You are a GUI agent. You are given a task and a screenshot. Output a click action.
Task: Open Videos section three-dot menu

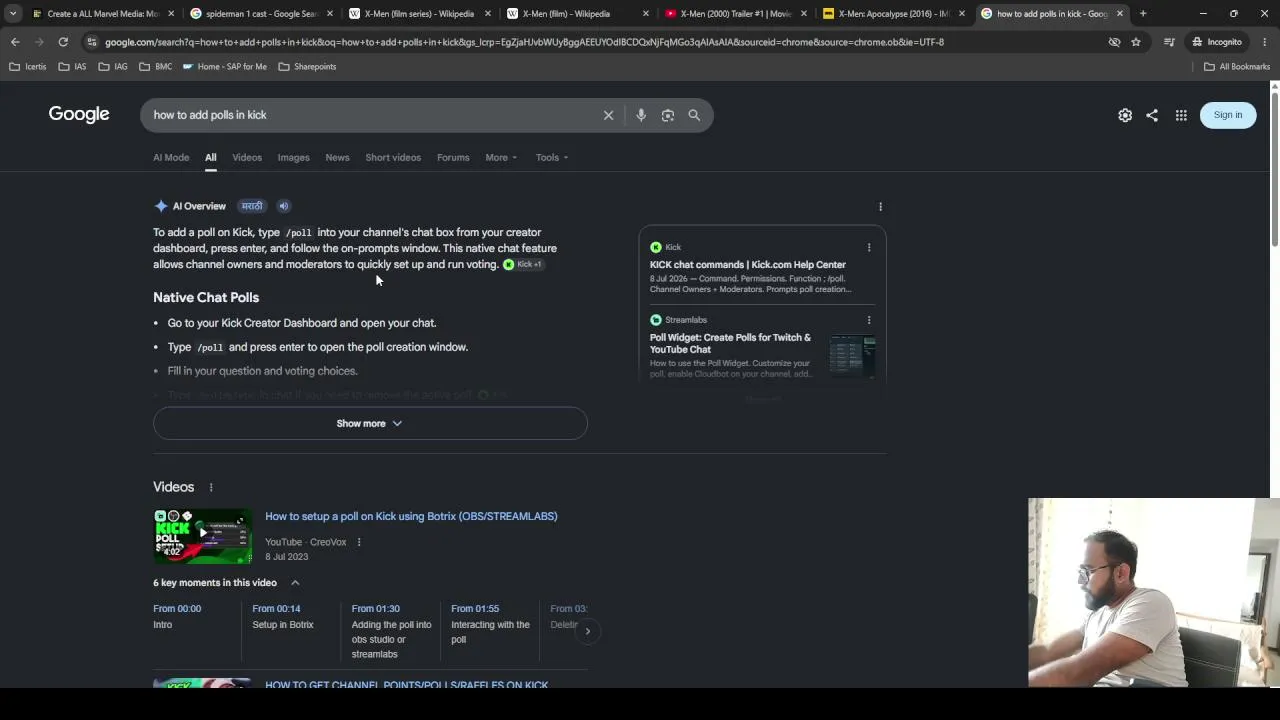click(211, 487)
